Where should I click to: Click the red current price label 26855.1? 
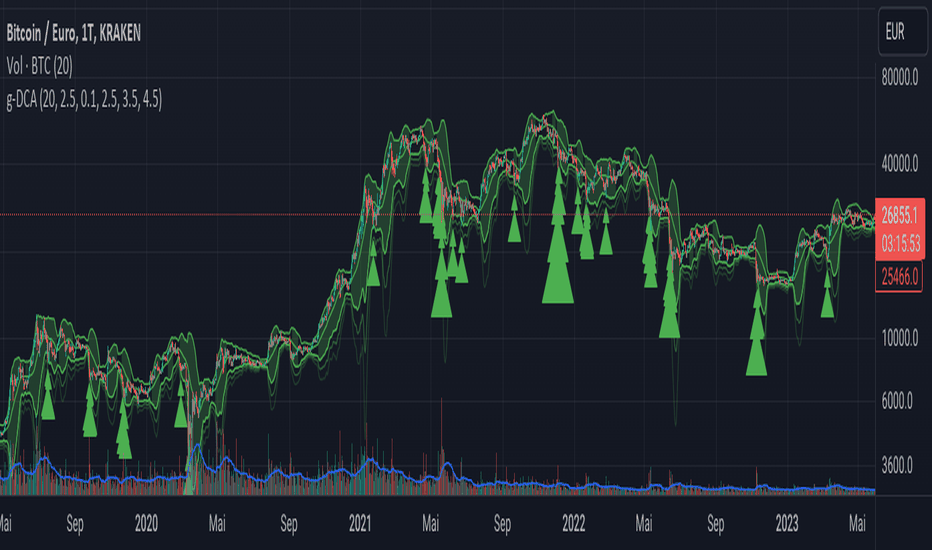(899, 215)
